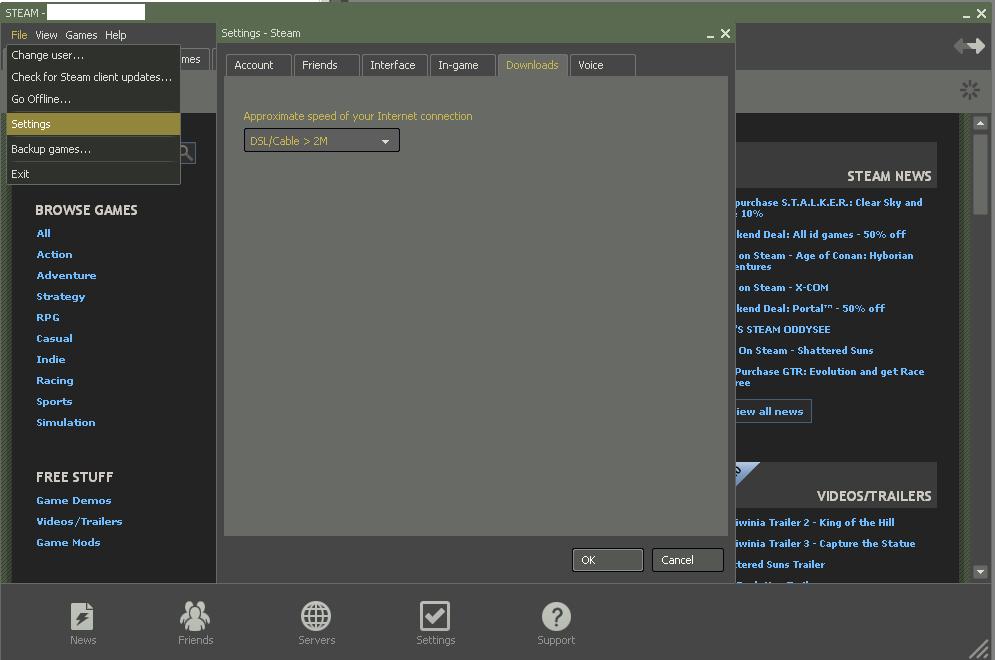Click the View all news button

[x=773, y=411]
